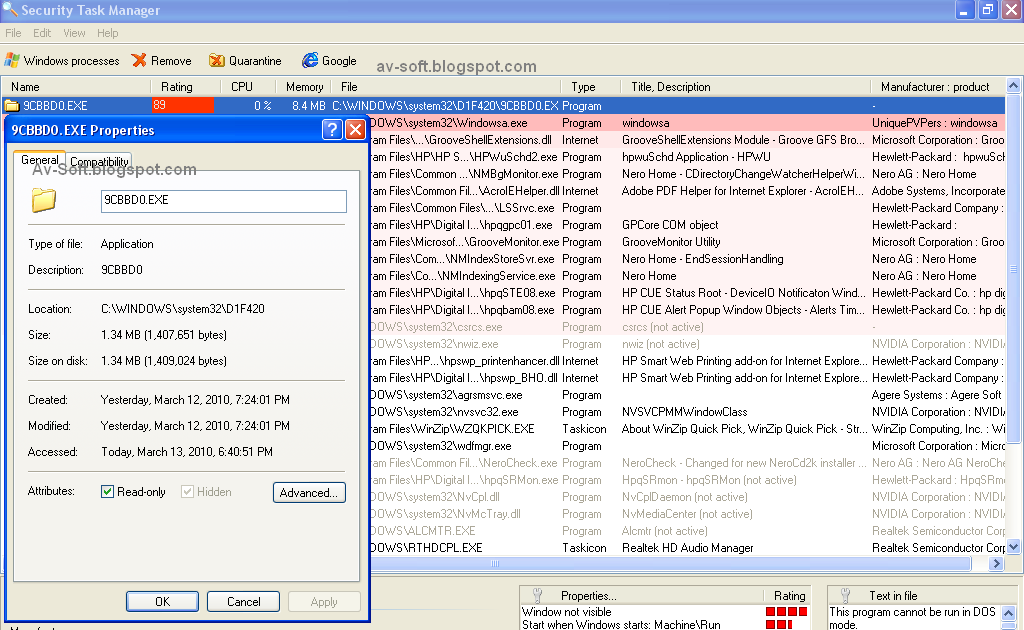Select the csrcs (not active) row
The width and height of the screenshot is (1024, 630).
tap(687, 326)
